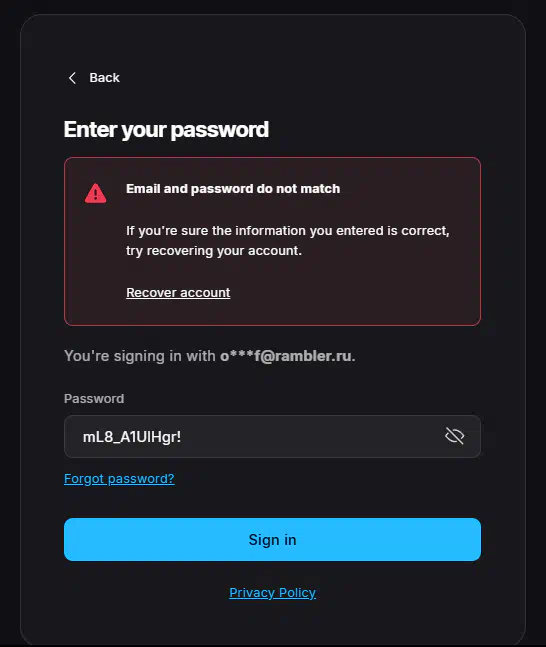The image size is (546, 647).
Task: Click the 'Email and password do not match' title
Action: tap(233, 189)
